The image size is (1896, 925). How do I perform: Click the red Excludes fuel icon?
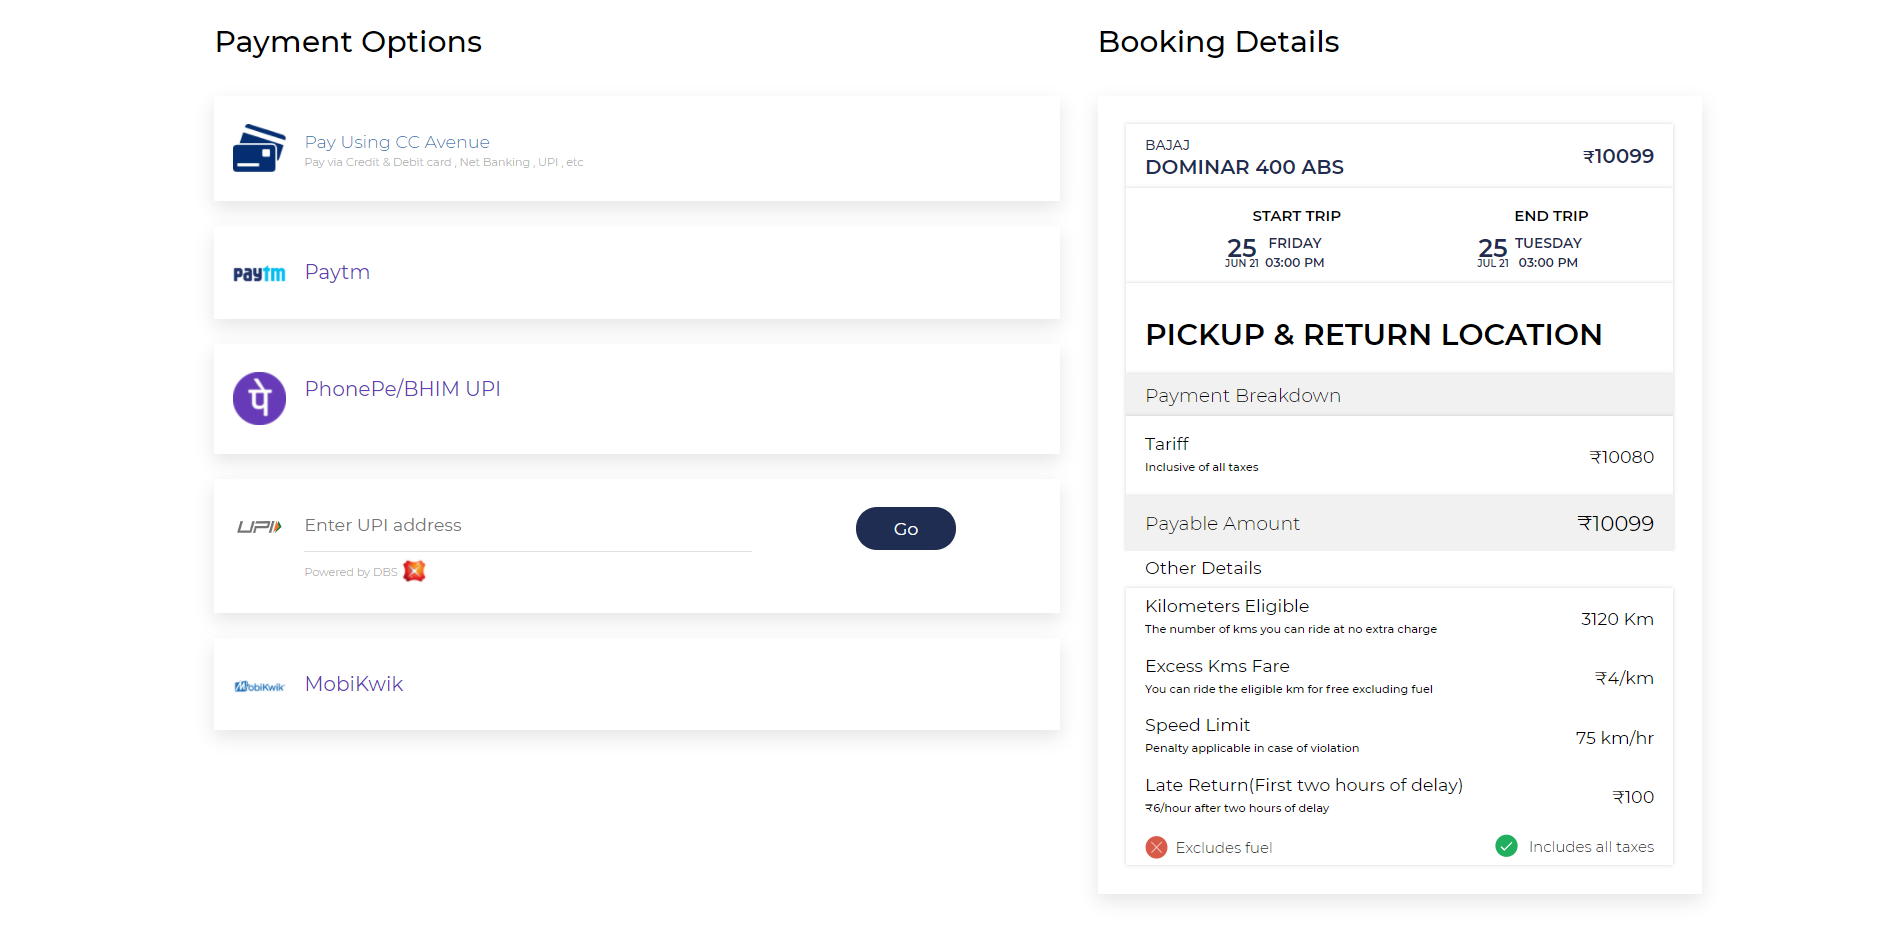pyautogui.click(x=1156, y=847)
